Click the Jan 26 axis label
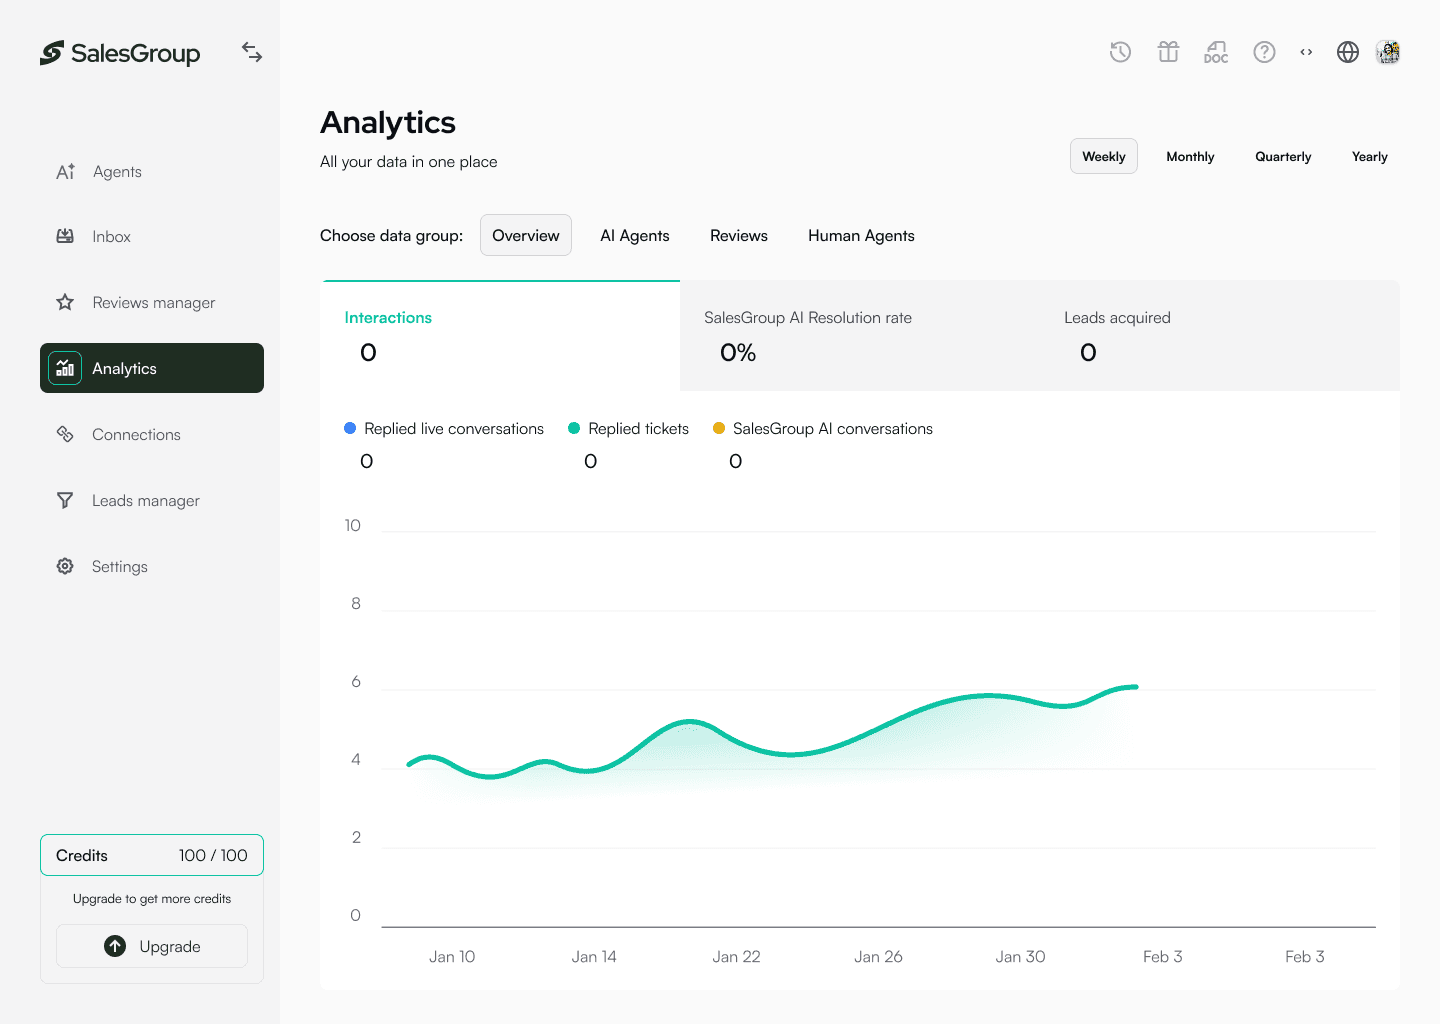 click(x=878, y=957)
